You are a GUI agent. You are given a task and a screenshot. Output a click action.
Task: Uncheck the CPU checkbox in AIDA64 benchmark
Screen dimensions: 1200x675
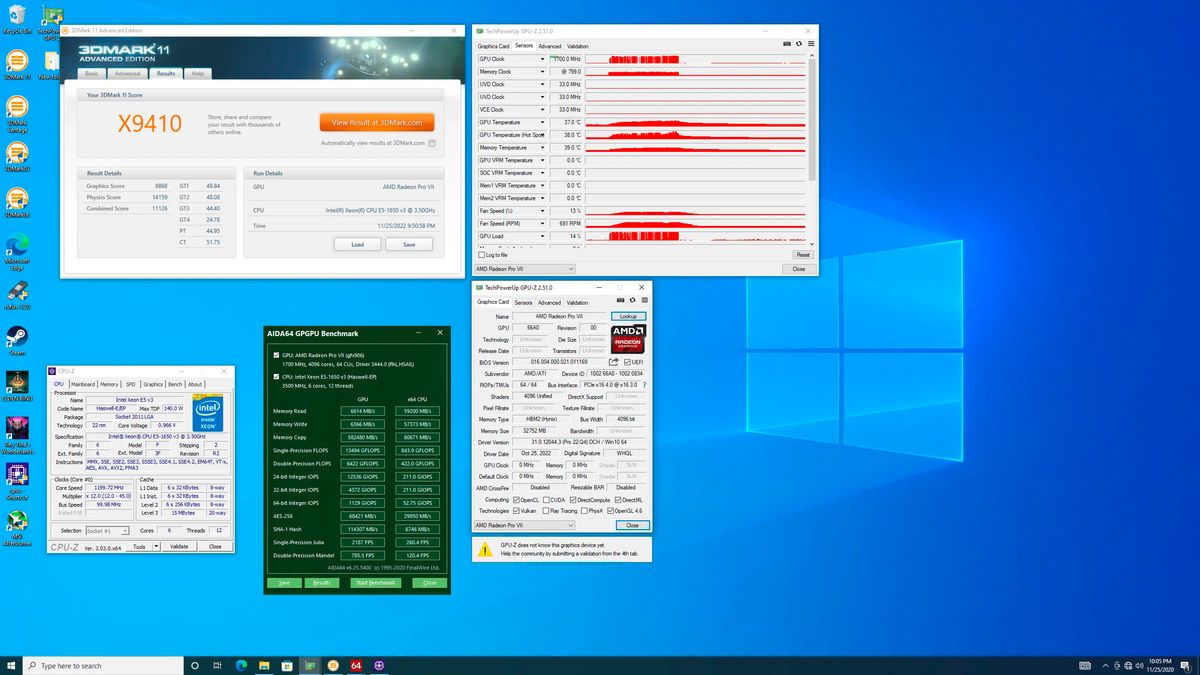[276, 378]
